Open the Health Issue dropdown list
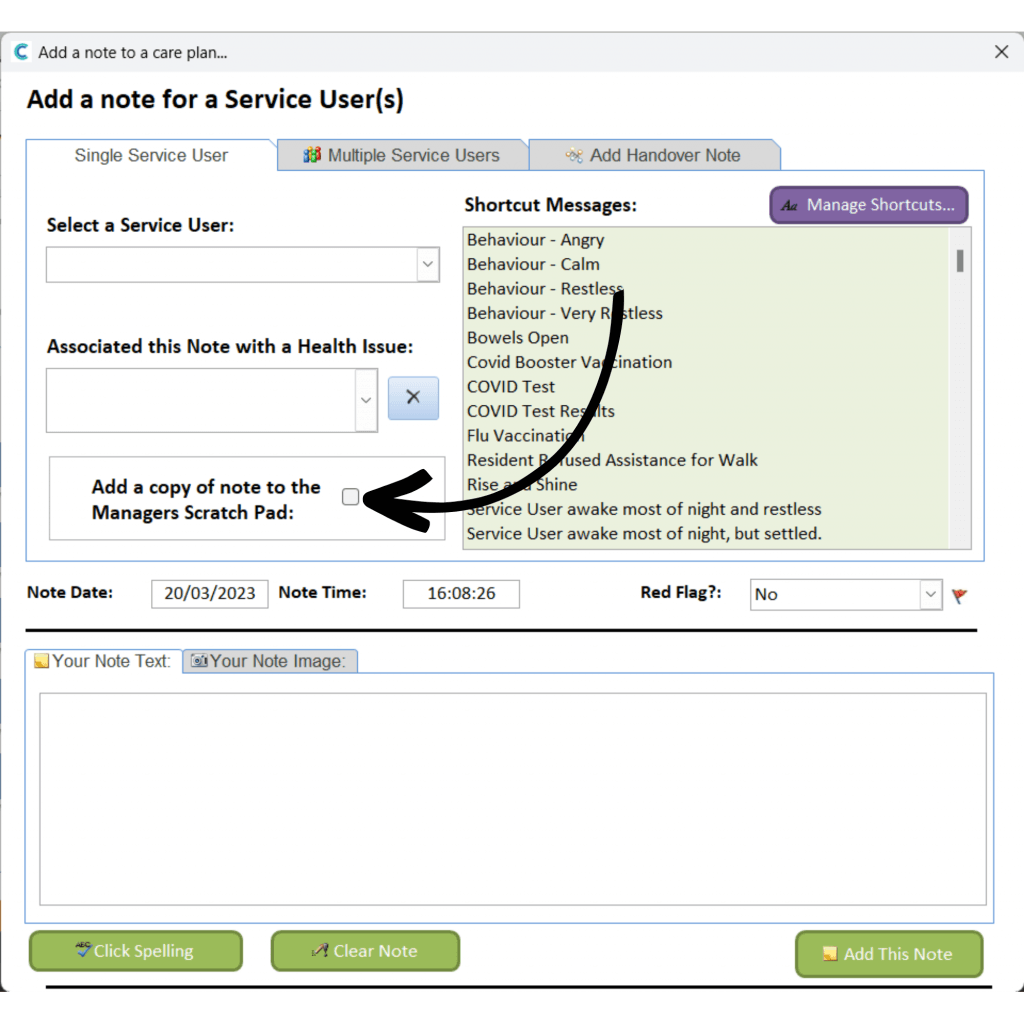This screenshot has height=1024, width=1024. [x=365, y=399]
